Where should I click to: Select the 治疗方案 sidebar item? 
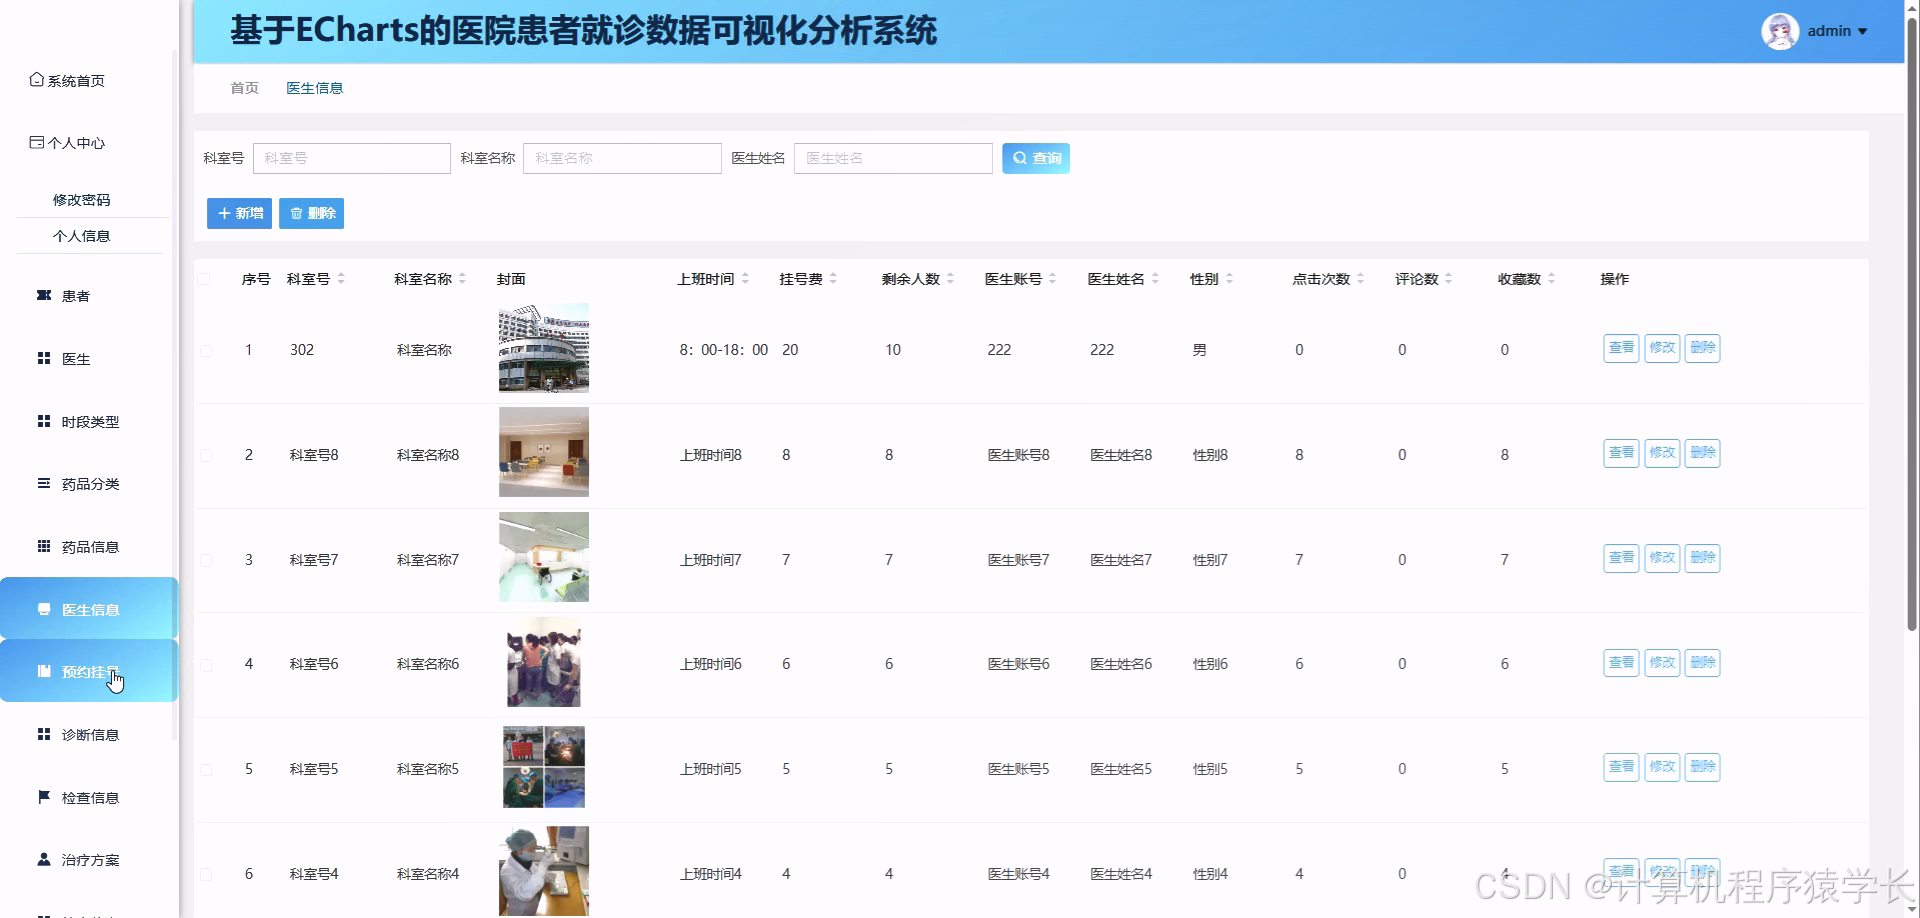click(88, 859)
